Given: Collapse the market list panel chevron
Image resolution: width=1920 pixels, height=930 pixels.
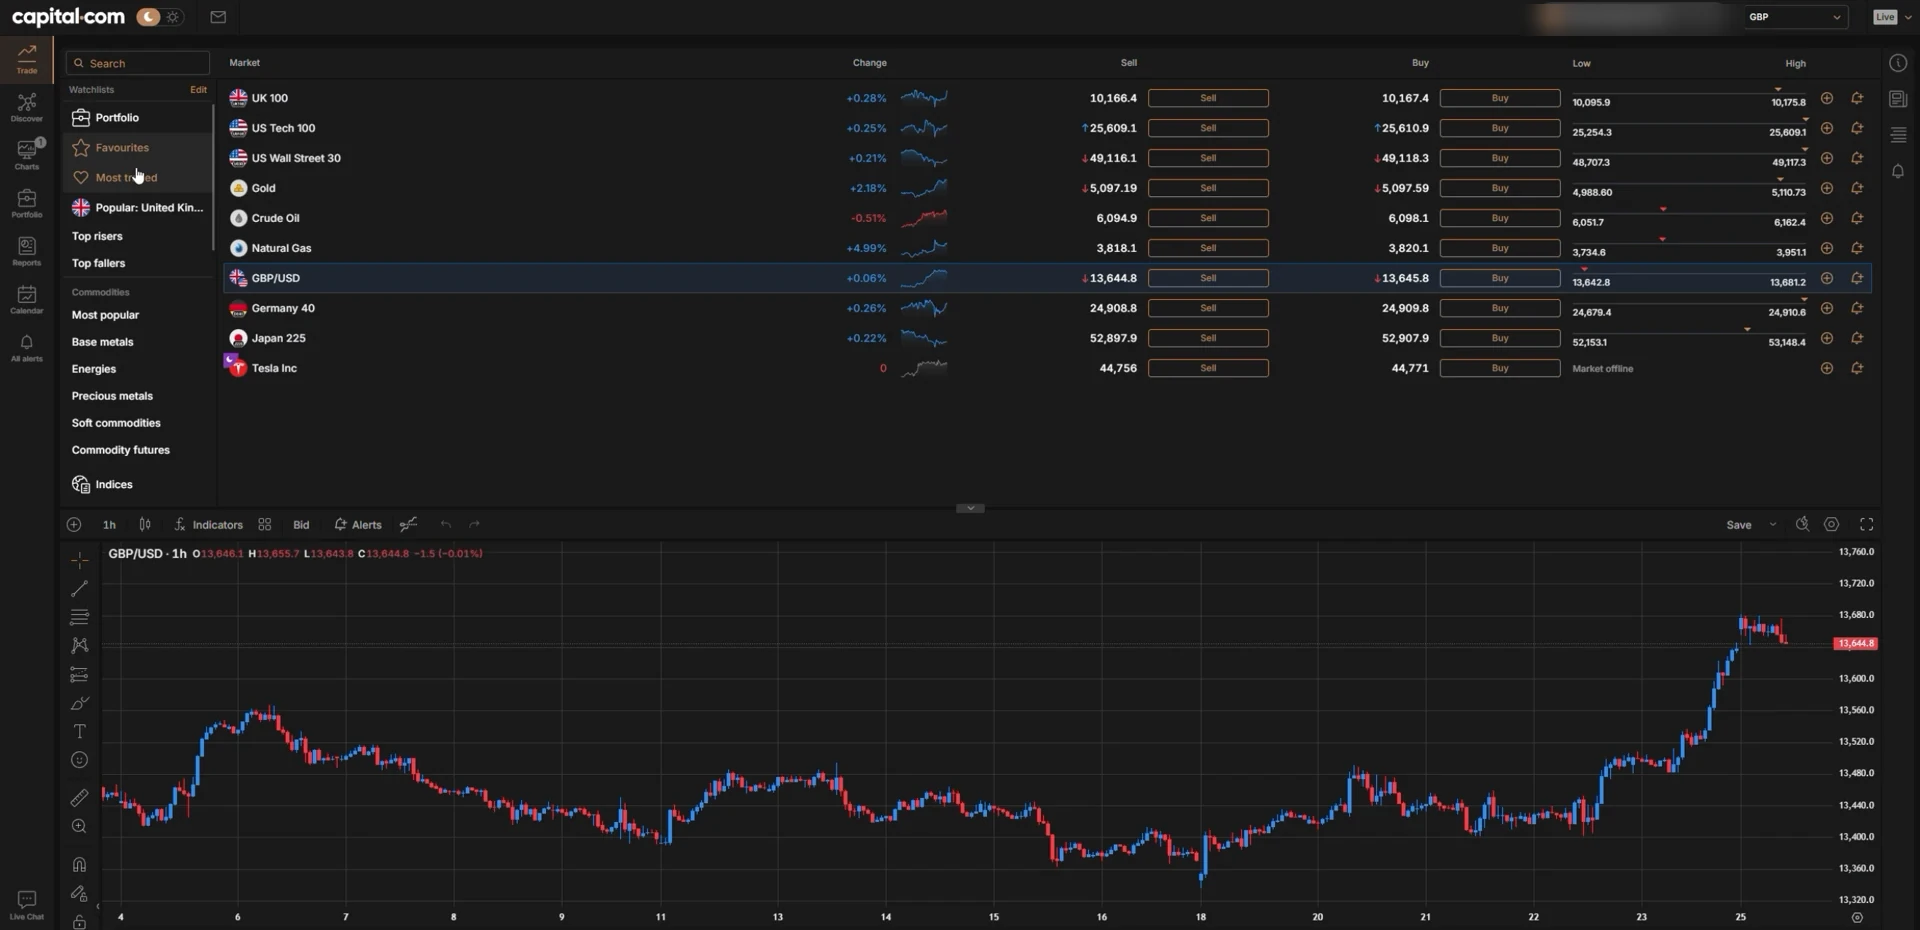Looking at the screenshot, I should tap(970, 508).
